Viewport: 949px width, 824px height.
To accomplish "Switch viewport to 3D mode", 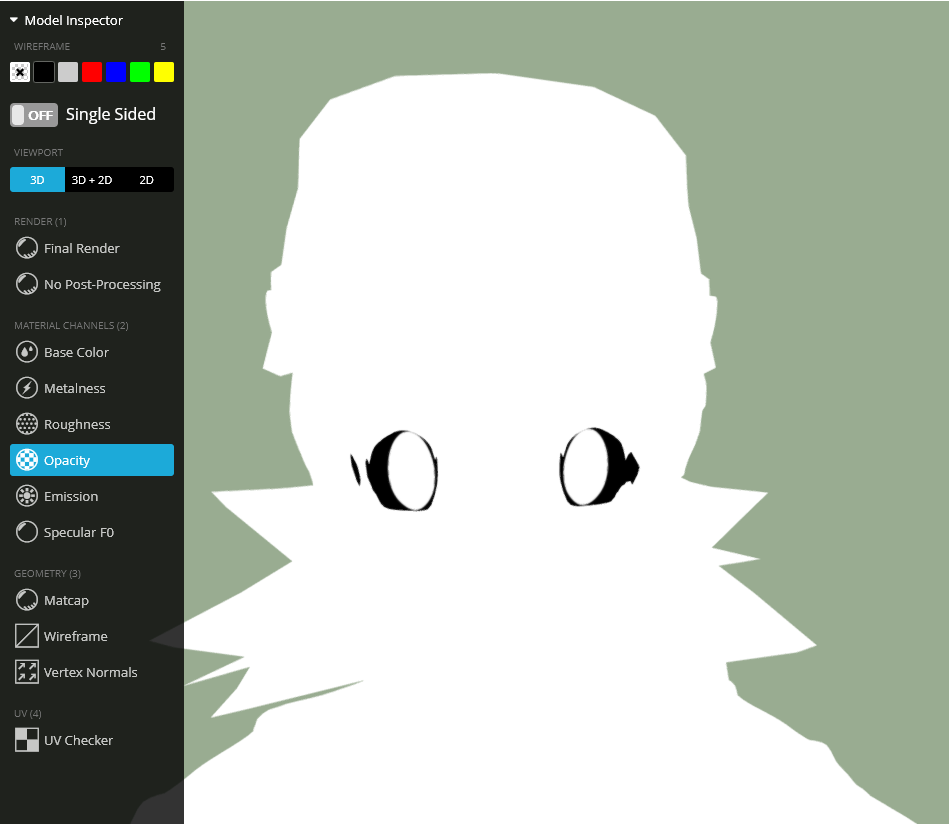I will 38,180.
